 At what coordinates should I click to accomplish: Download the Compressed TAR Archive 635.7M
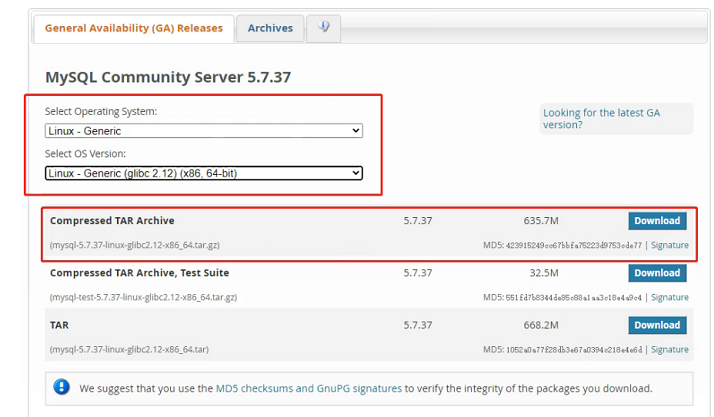657,221
